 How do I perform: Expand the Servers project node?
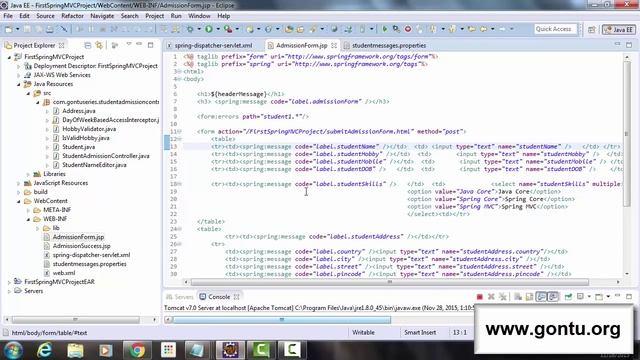(x=9, y=291)
